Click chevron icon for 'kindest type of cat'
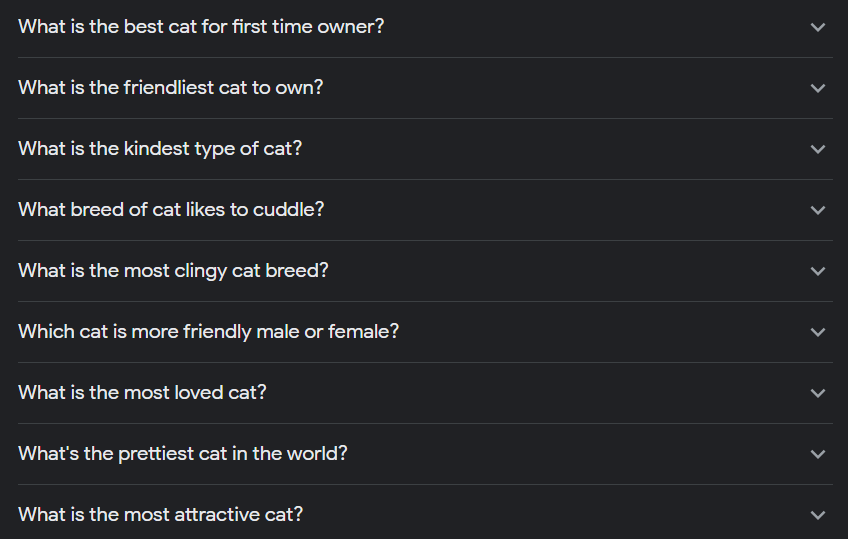 818,149
